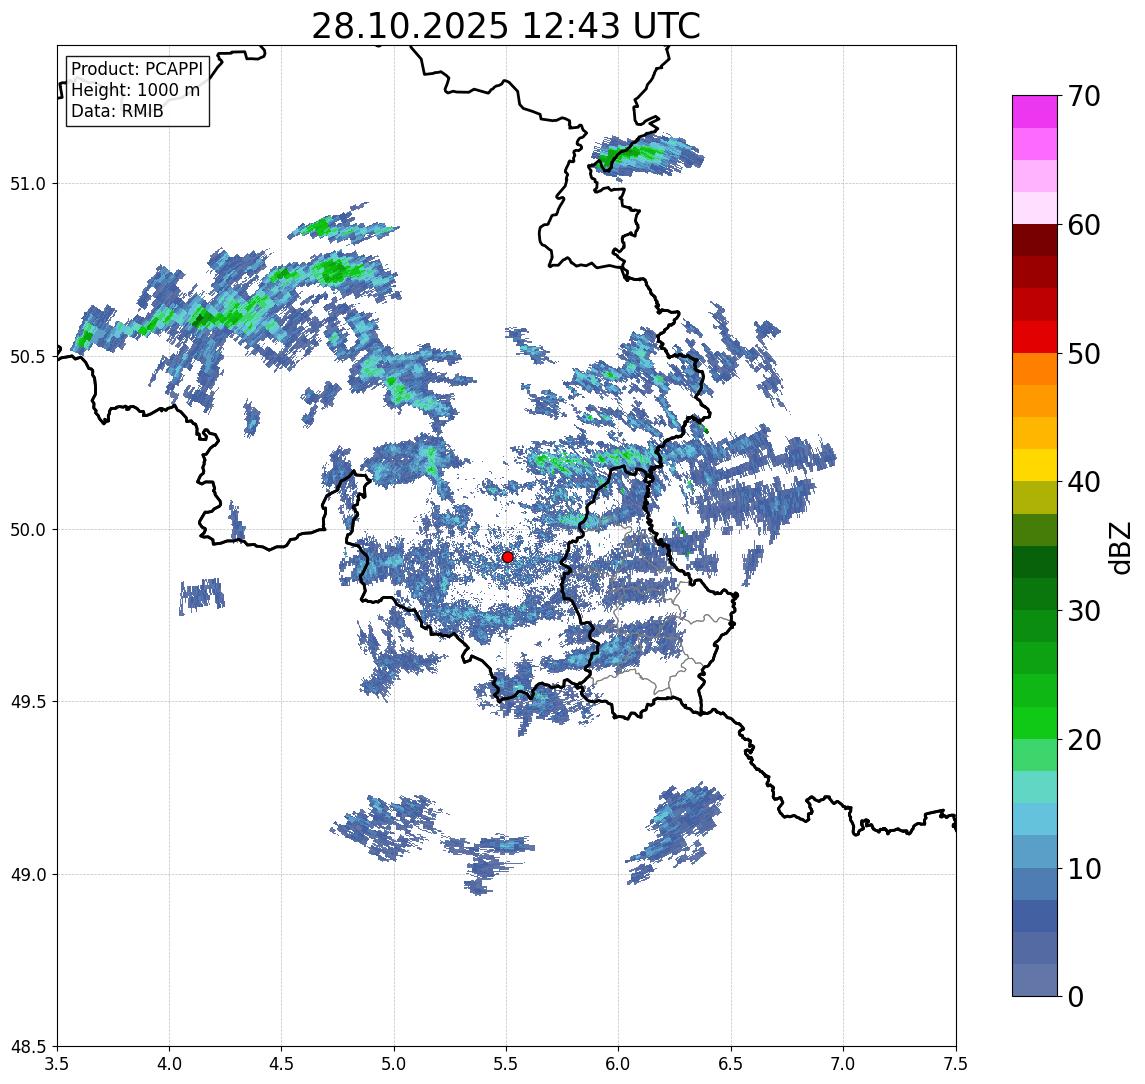
Task: Click the colorbar tick label 10
Action: [1084, 869]
